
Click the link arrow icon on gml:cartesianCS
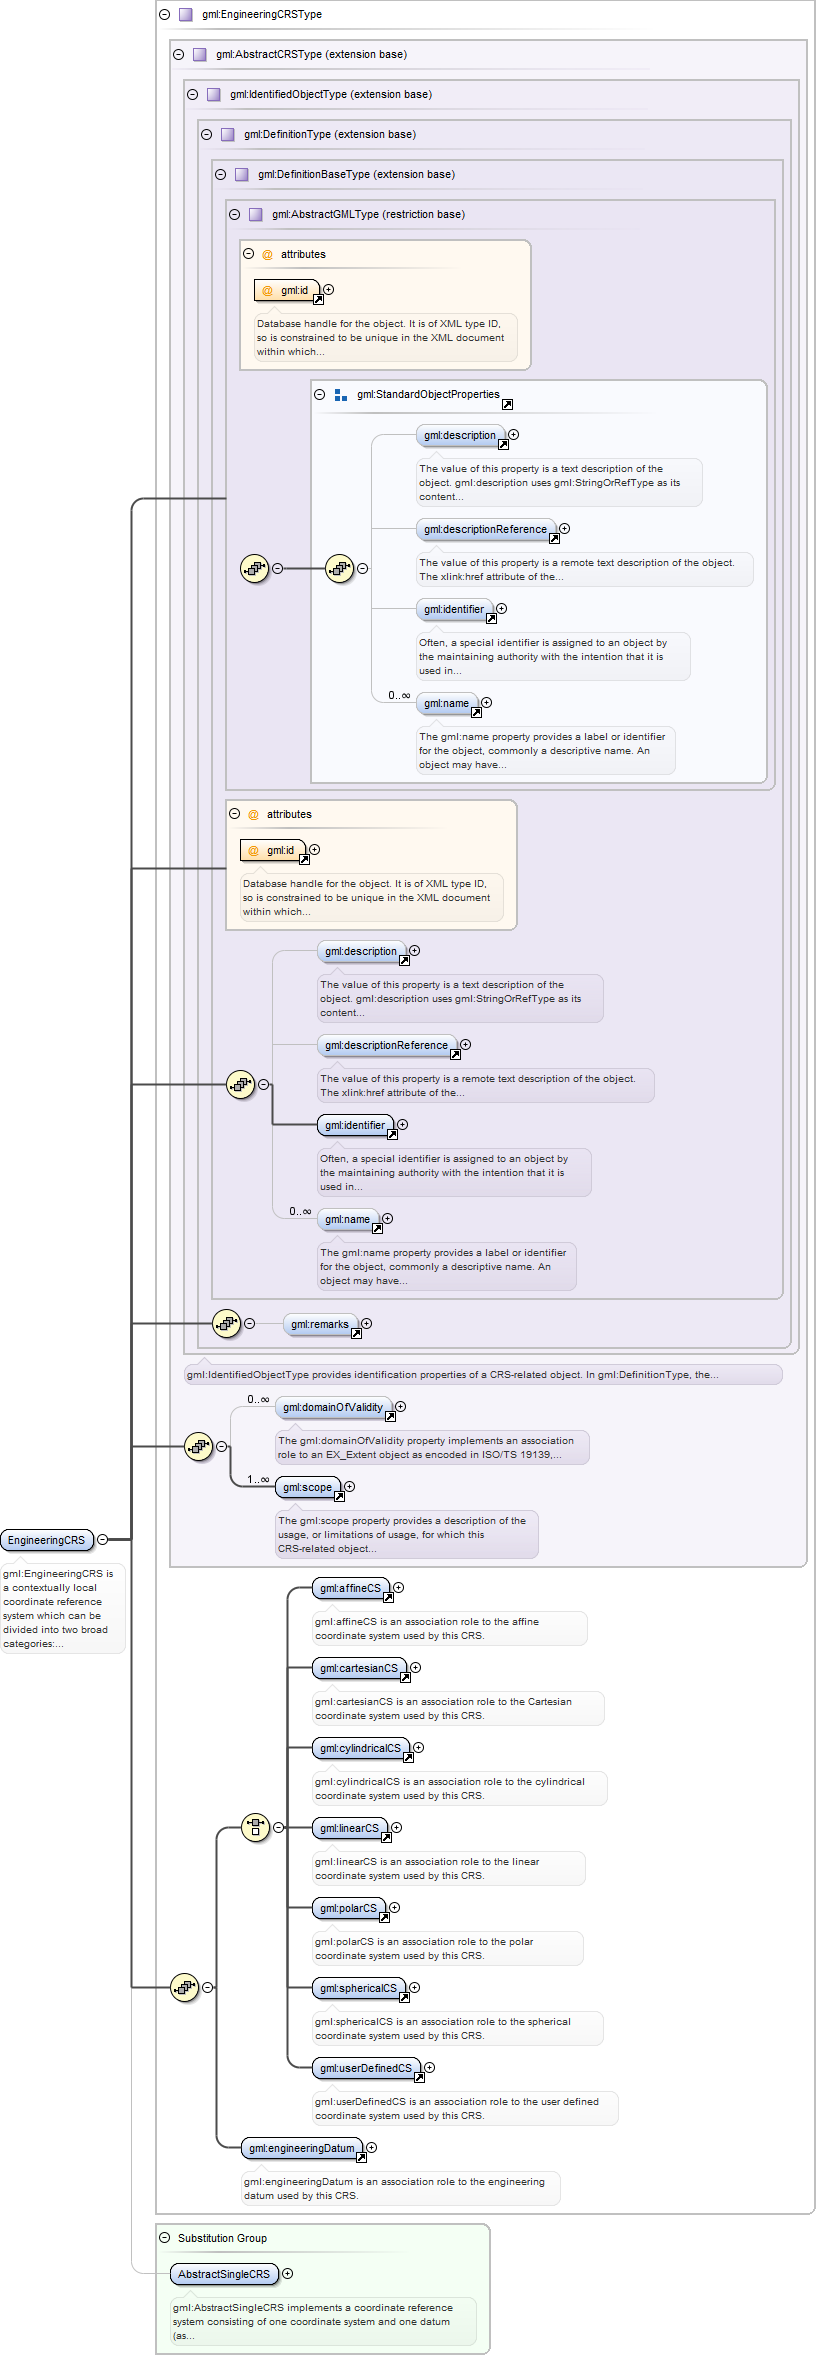[405, 1677]
